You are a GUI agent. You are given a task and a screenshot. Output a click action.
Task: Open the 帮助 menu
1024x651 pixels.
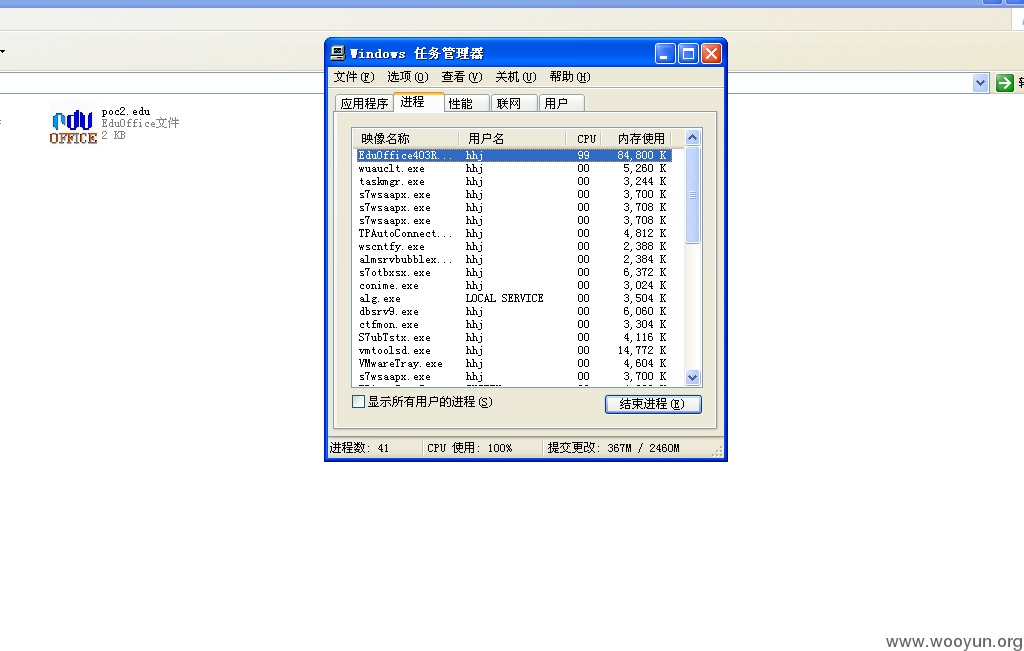point(569,77)
